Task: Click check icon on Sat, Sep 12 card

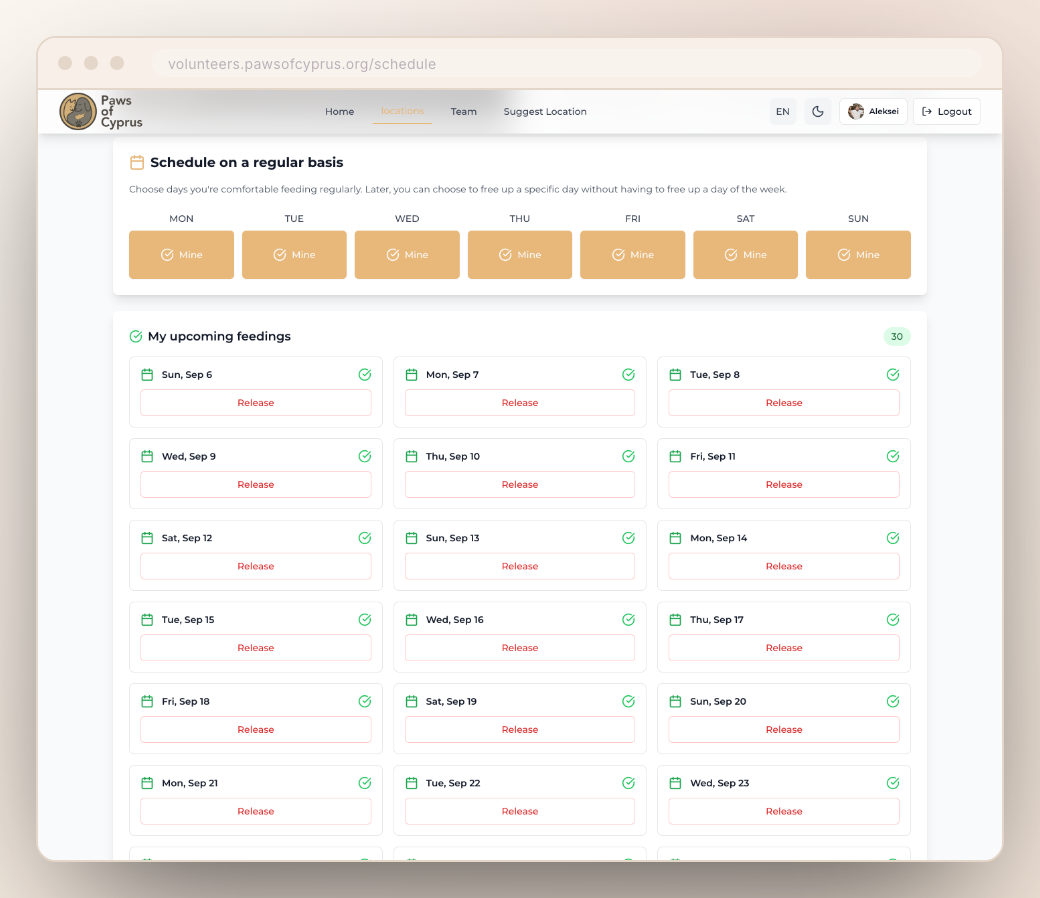Action: click(365, 538)
